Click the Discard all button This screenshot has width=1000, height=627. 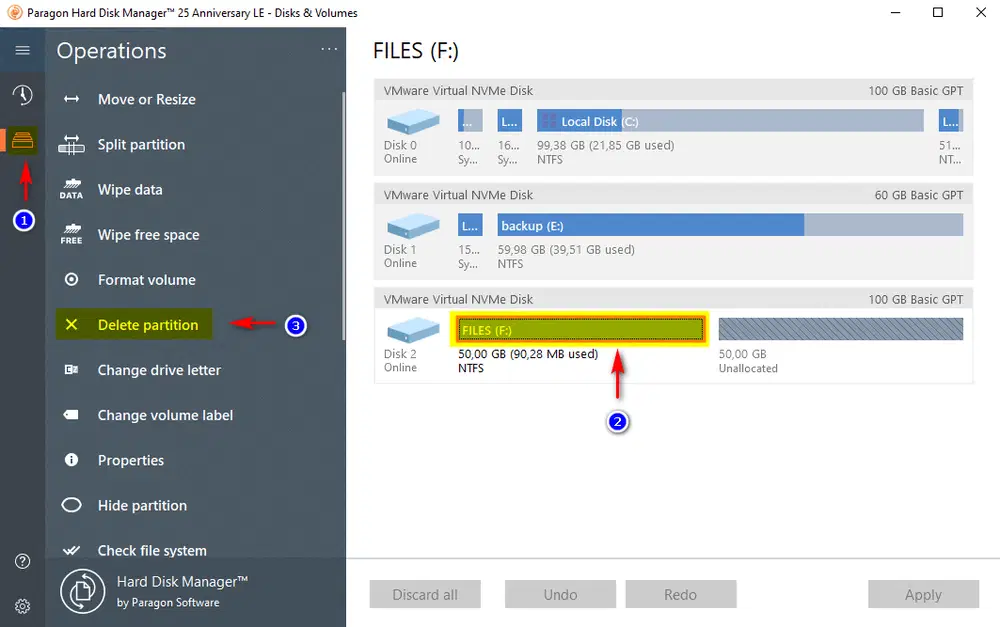click(x=425, y=594)
